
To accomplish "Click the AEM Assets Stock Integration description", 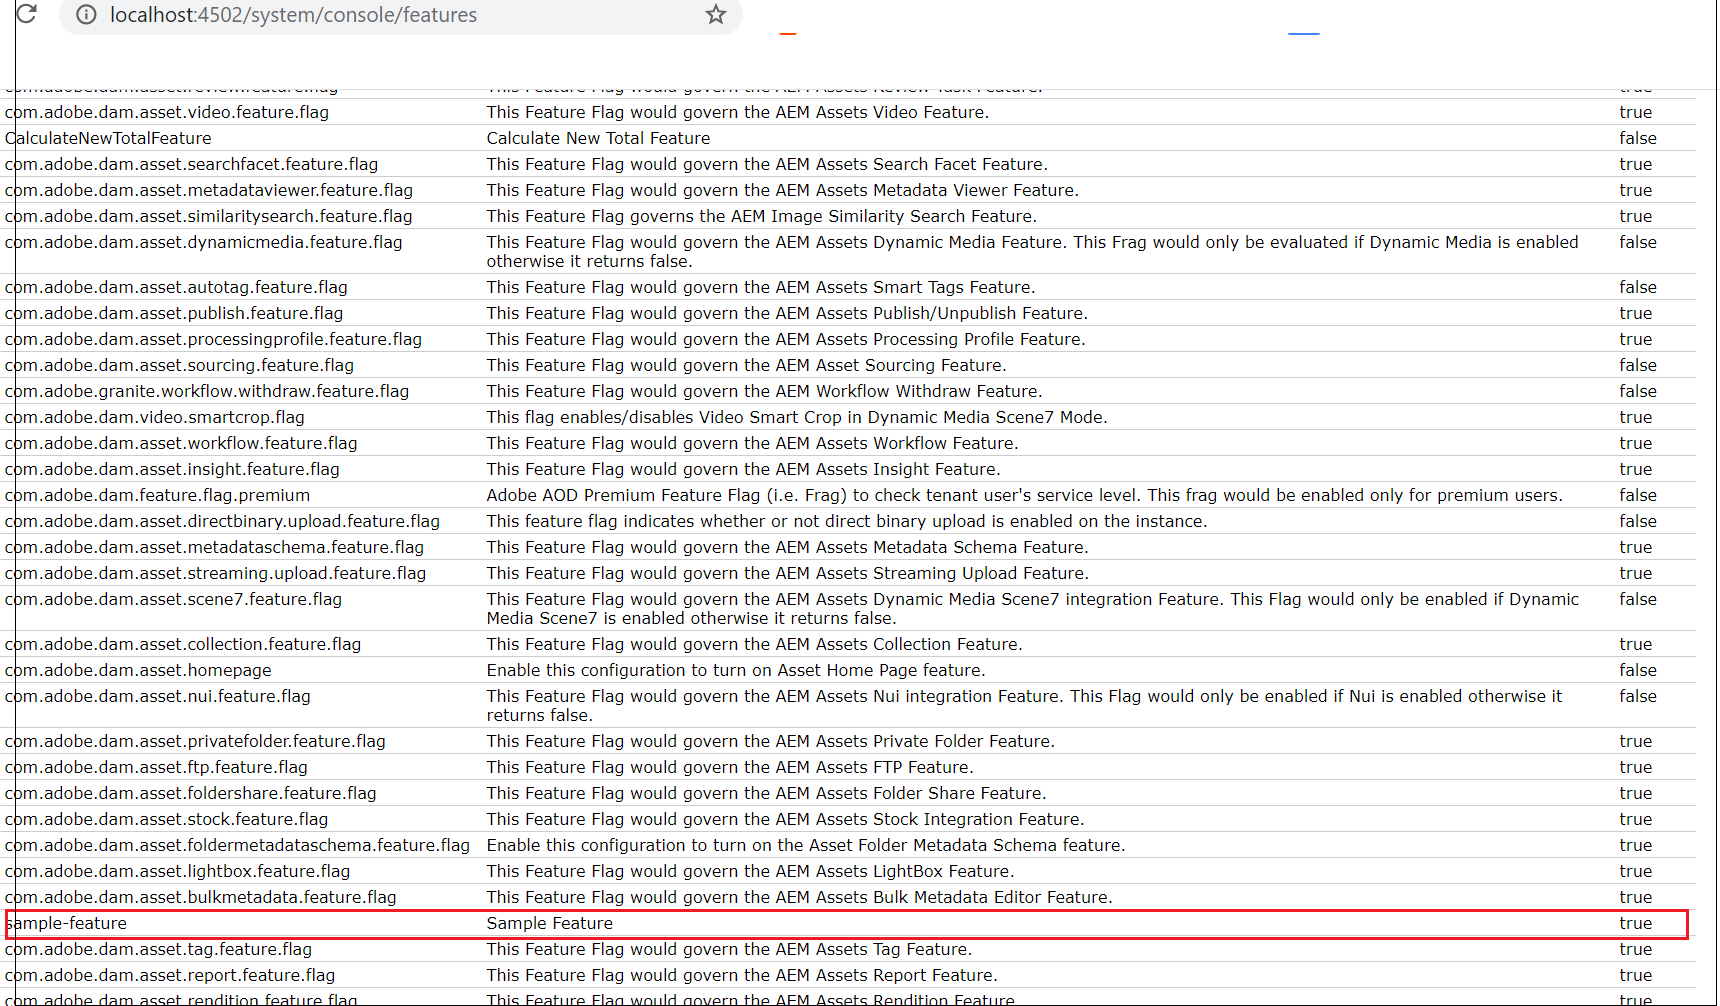I will click(786, 819).
